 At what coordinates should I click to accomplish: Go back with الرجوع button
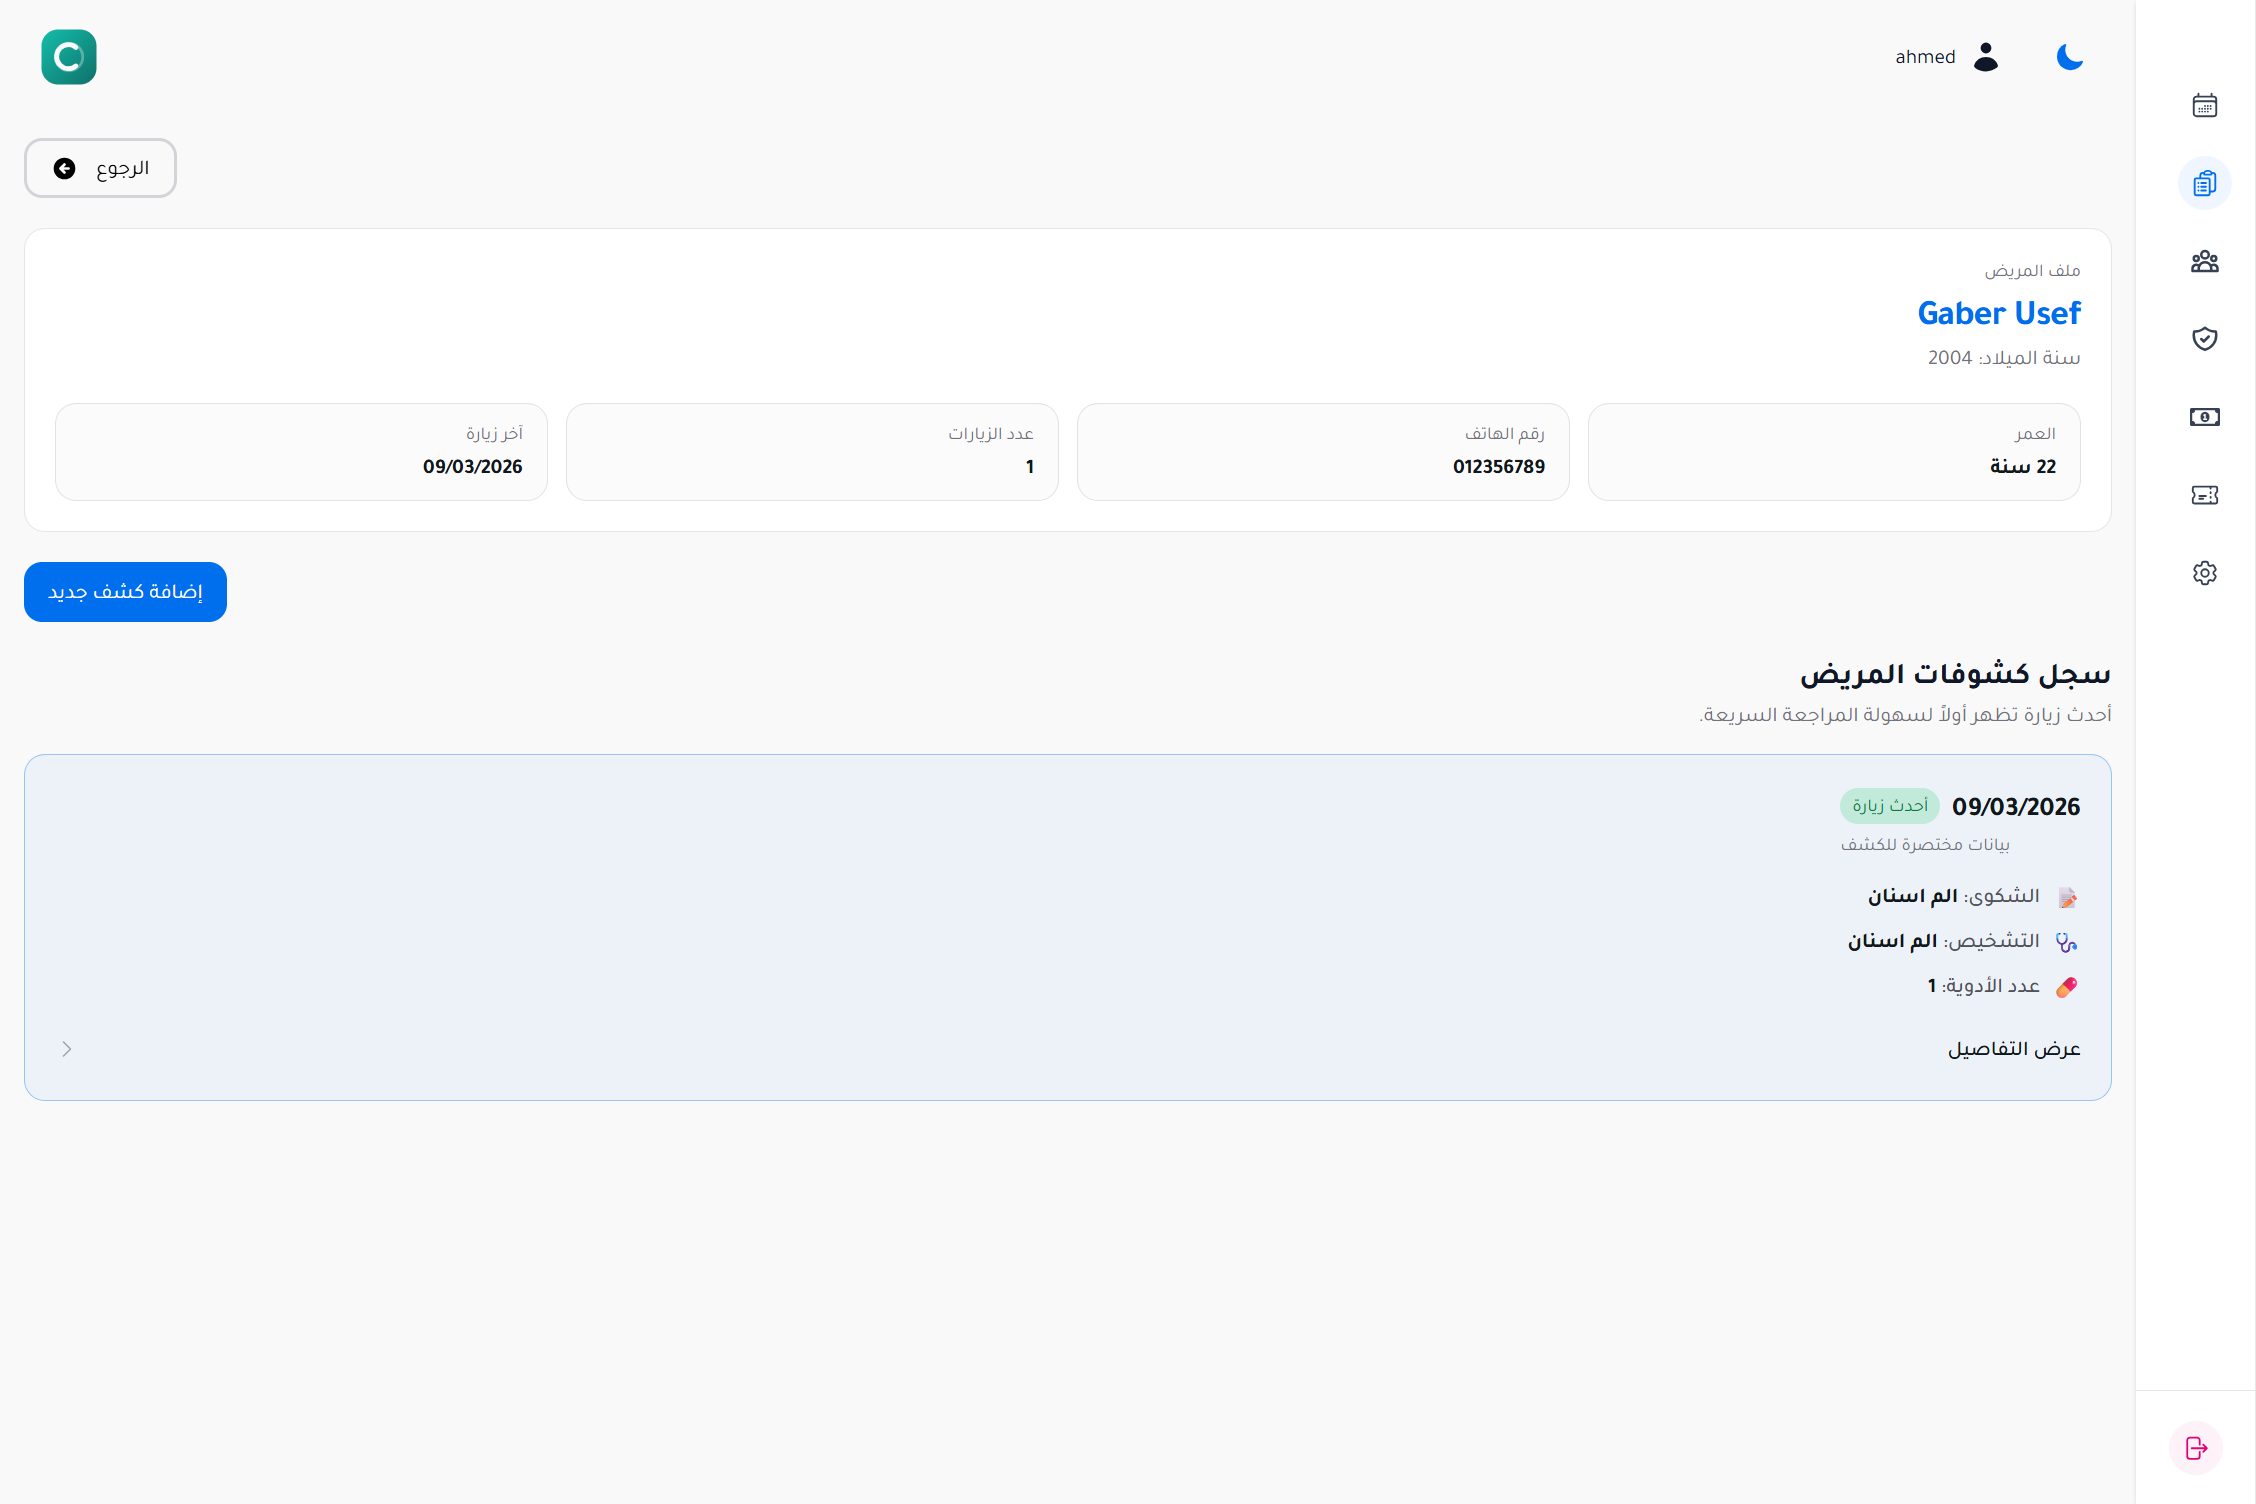click(x=101, y=168)
